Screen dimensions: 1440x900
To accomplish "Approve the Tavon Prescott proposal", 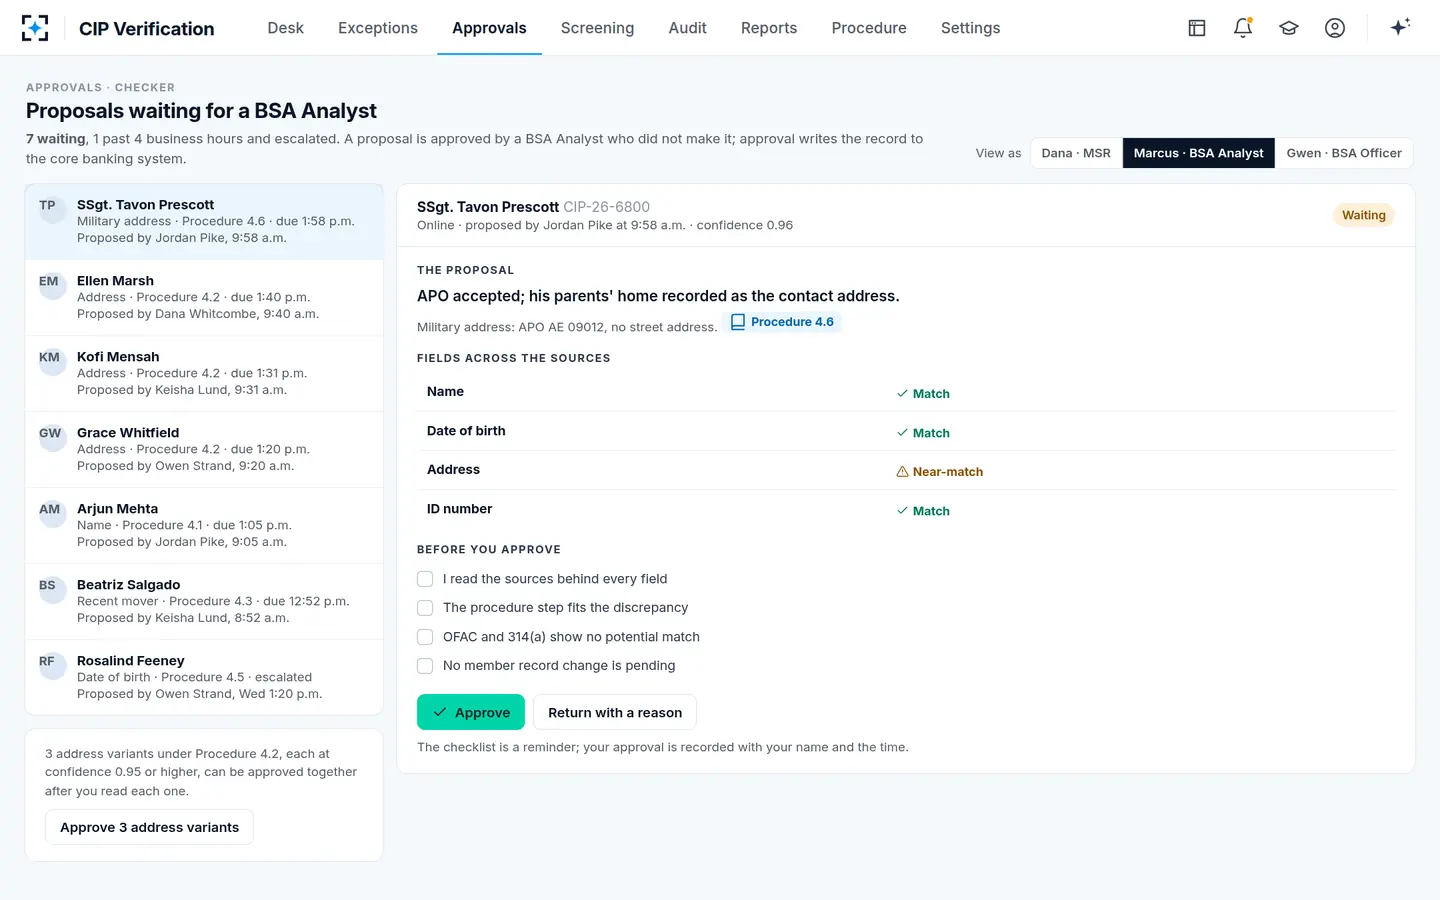I will click(471, 712).
